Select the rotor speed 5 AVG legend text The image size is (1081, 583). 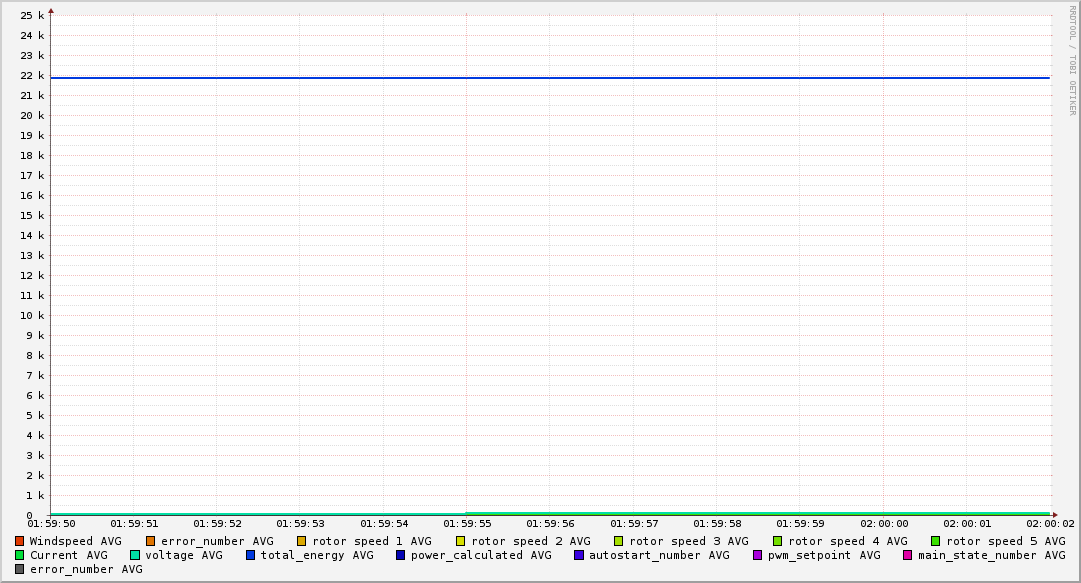pos(1005,541)
